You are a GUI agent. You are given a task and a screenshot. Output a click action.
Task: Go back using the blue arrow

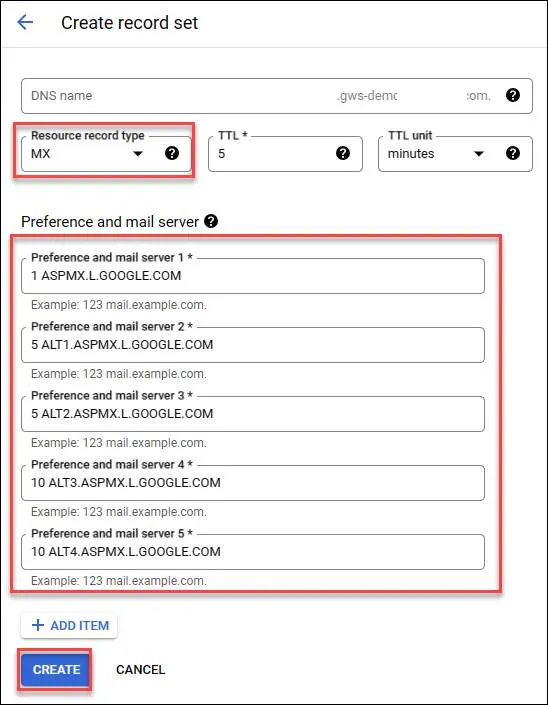25,22
